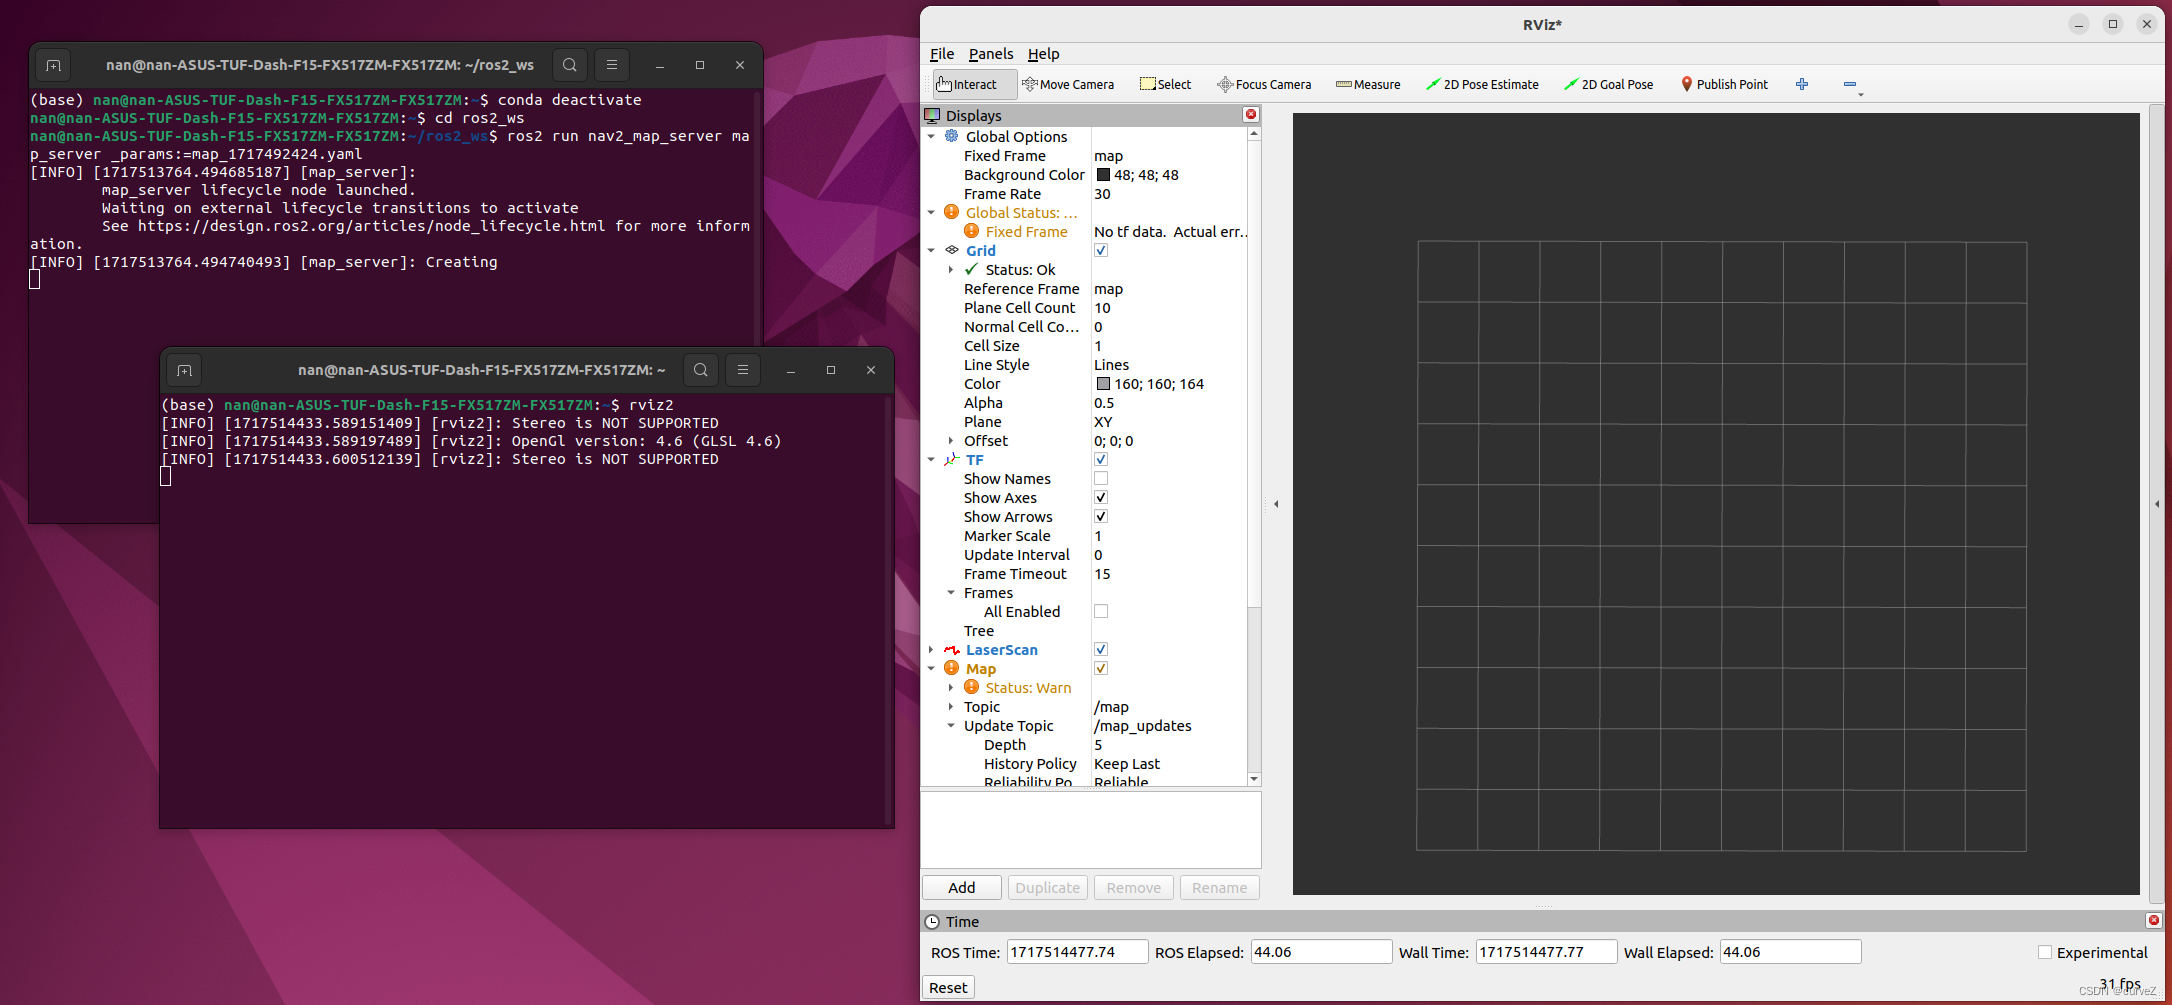Switch to the Select tool
2172x1005 pixels.
[1165, 84]
